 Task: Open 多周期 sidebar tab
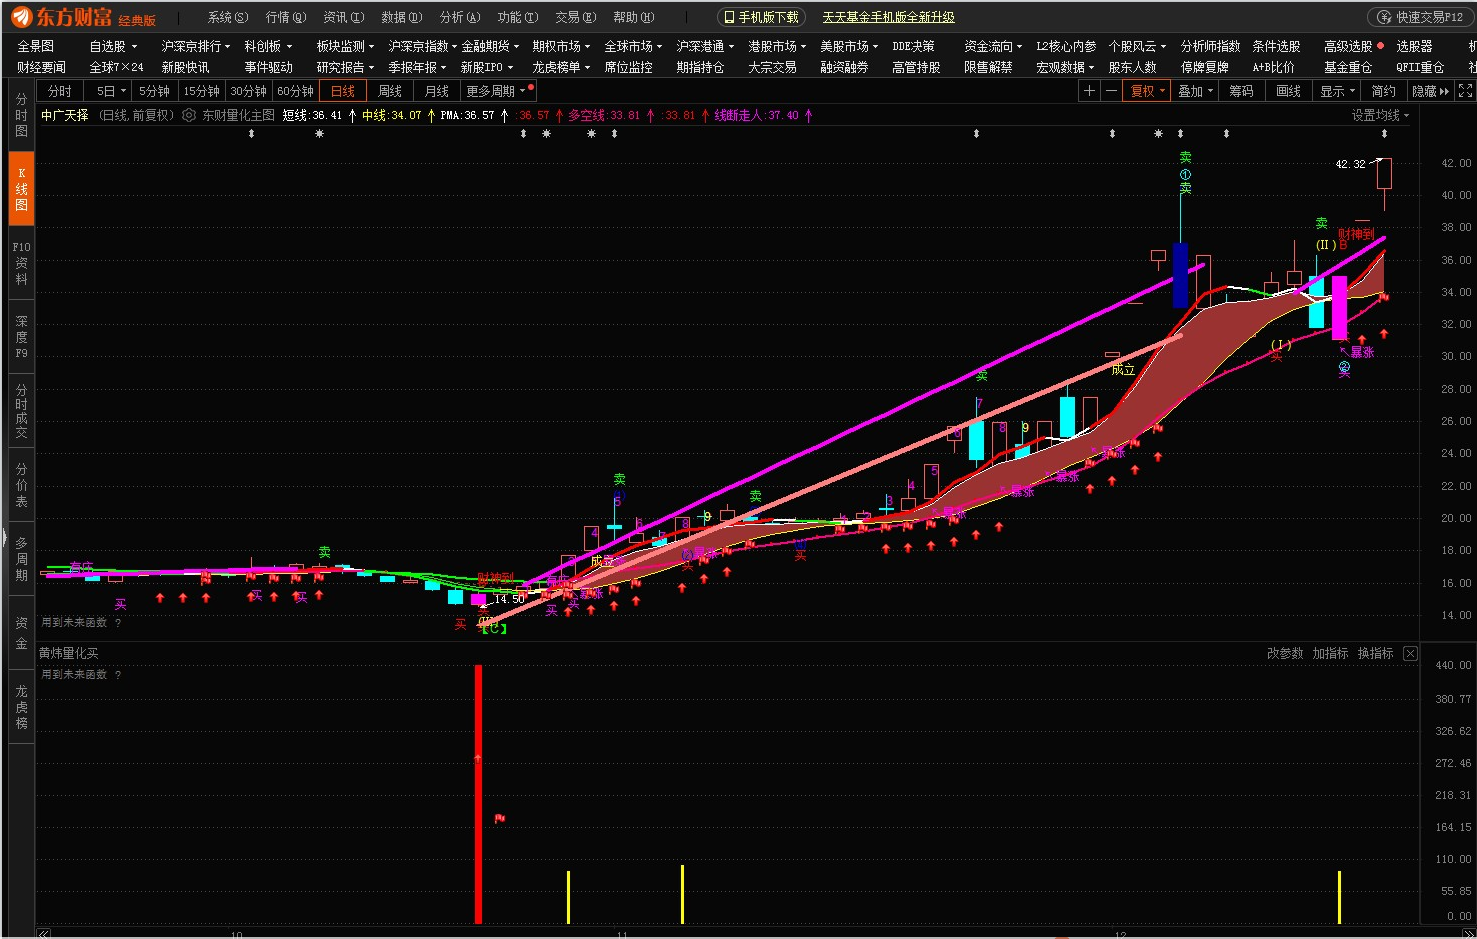[x=21, y=559]
